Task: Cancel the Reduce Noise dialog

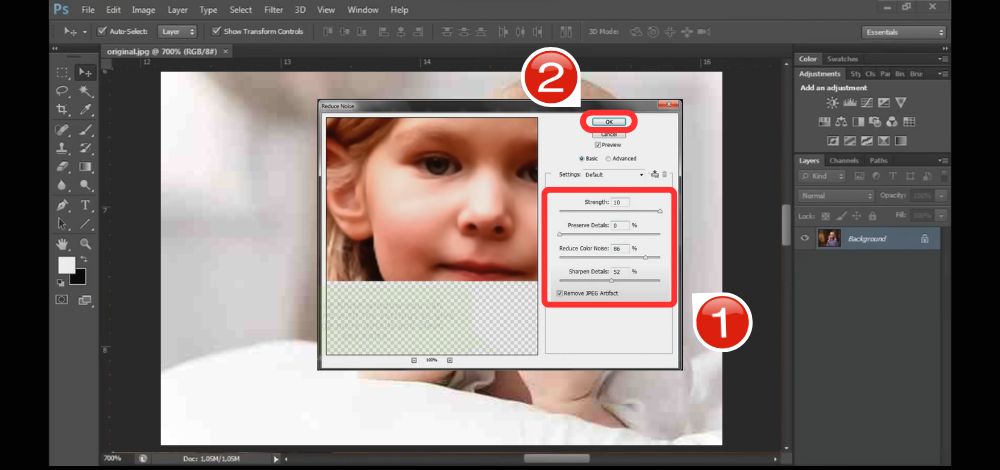Action: (609, 135)
